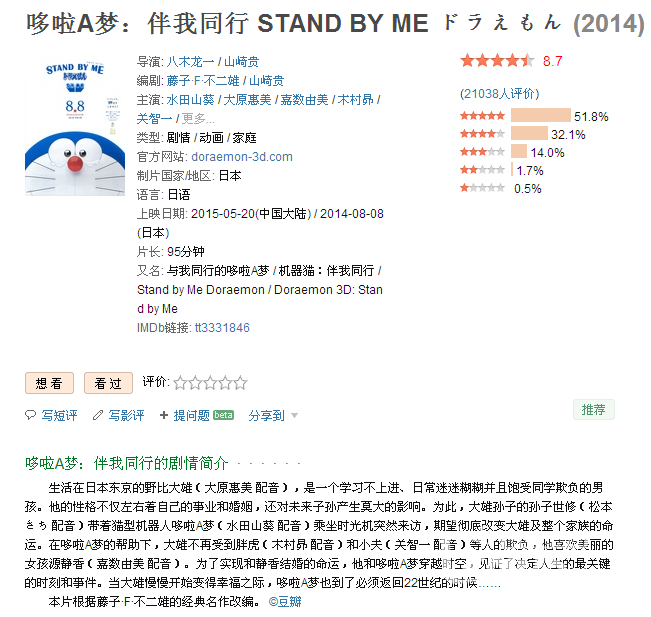Open the 分享到 share menu
The image size is (651, 617).
pyautogui.click(x=267, y=415)
